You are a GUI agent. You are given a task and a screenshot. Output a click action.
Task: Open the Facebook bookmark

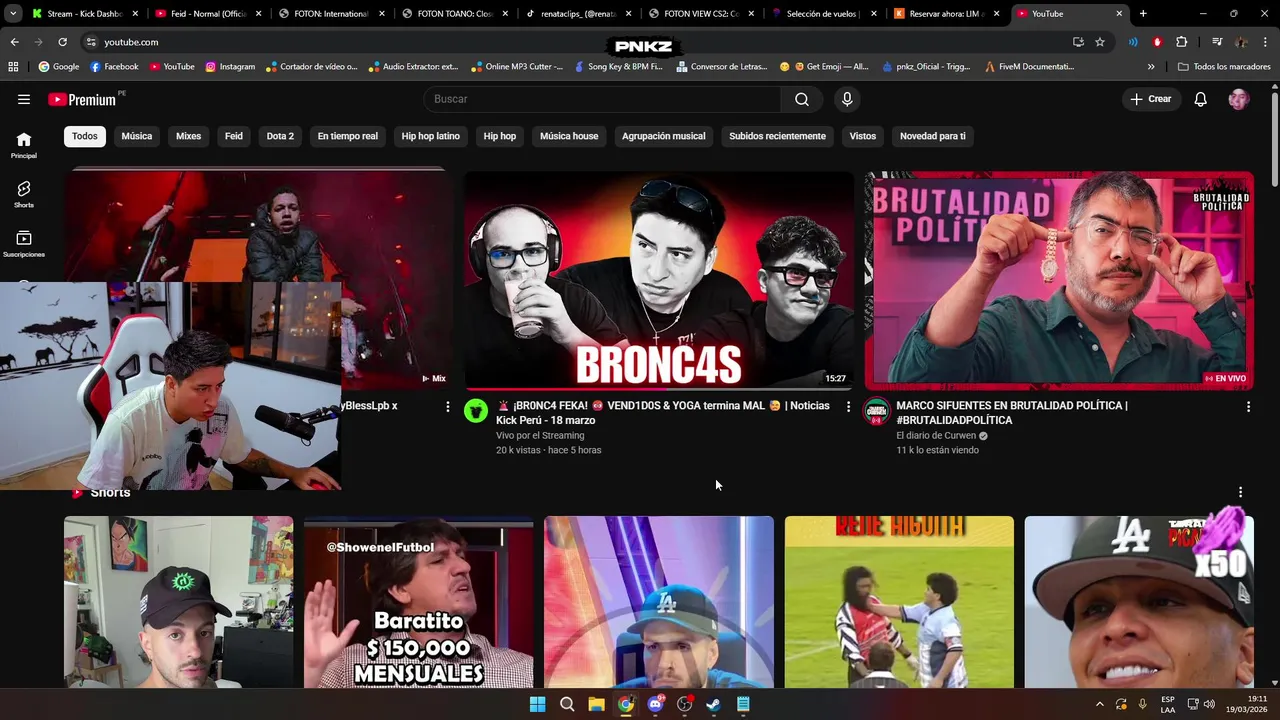pos(114,67)
